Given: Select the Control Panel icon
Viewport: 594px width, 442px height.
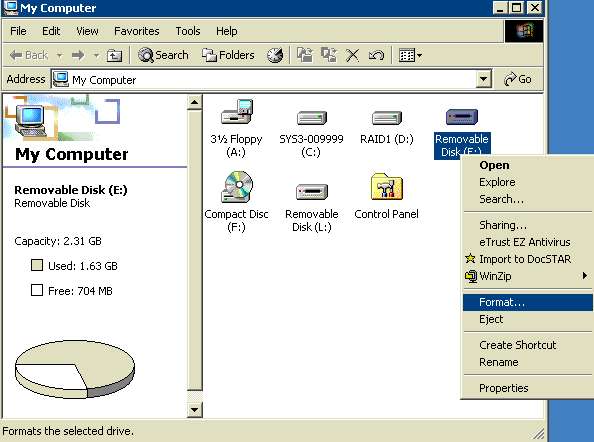Looking at the screenshot, I should [x=387, y=186].
